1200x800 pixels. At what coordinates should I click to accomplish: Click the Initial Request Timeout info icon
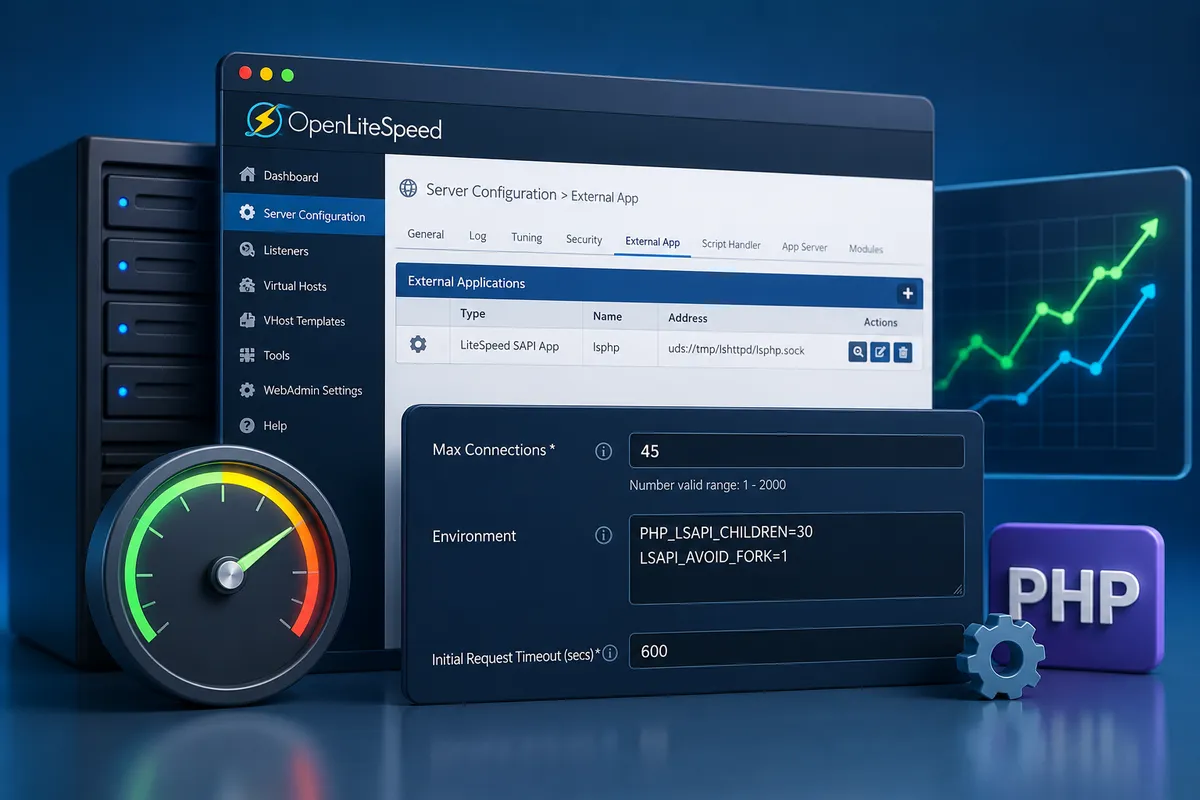[x=609, y=654]
